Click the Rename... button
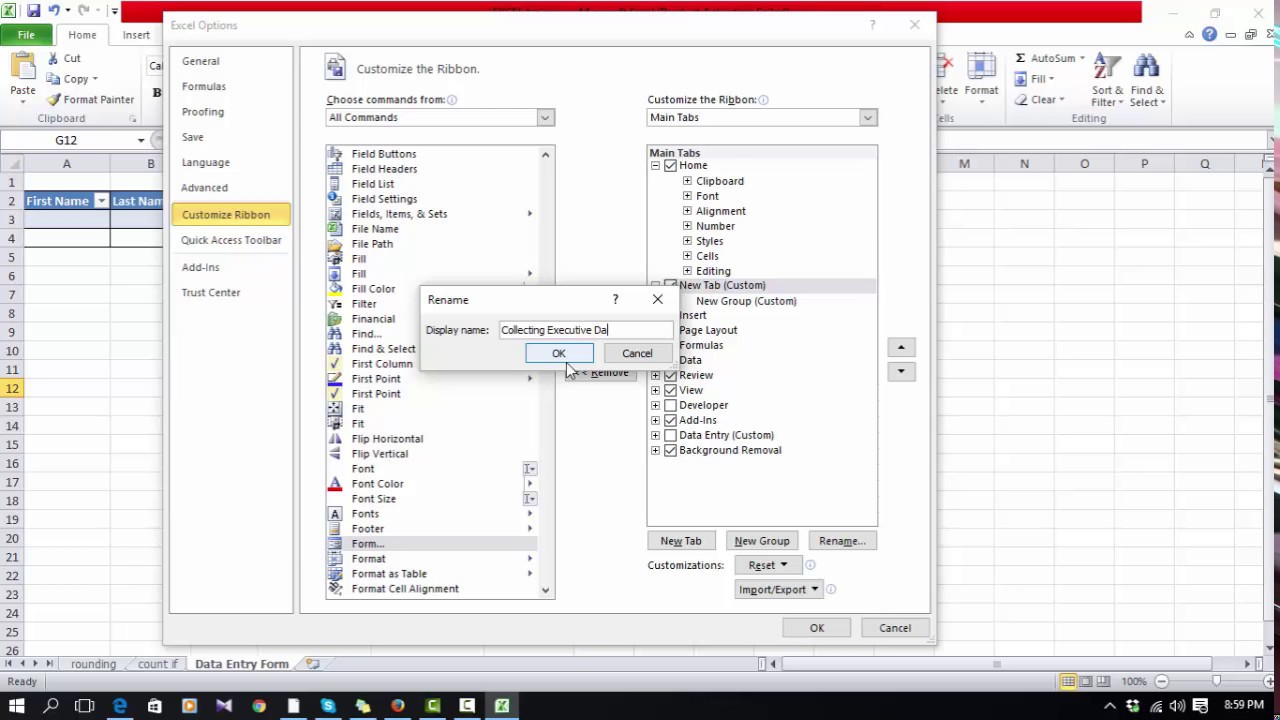The image size is (1280, 720). (842, 541)
